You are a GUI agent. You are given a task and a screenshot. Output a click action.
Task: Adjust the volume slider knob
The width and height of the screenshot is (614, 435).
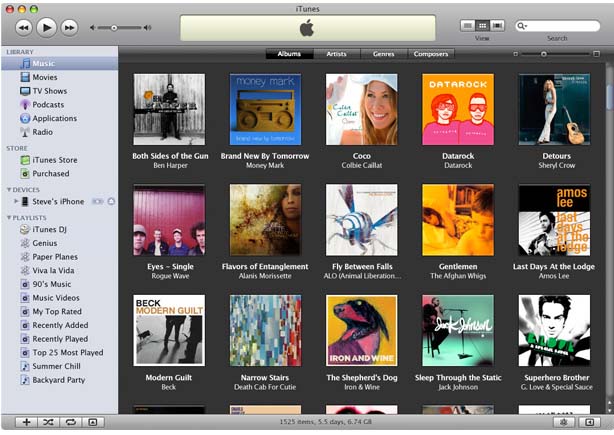click(x=114, y=28)
